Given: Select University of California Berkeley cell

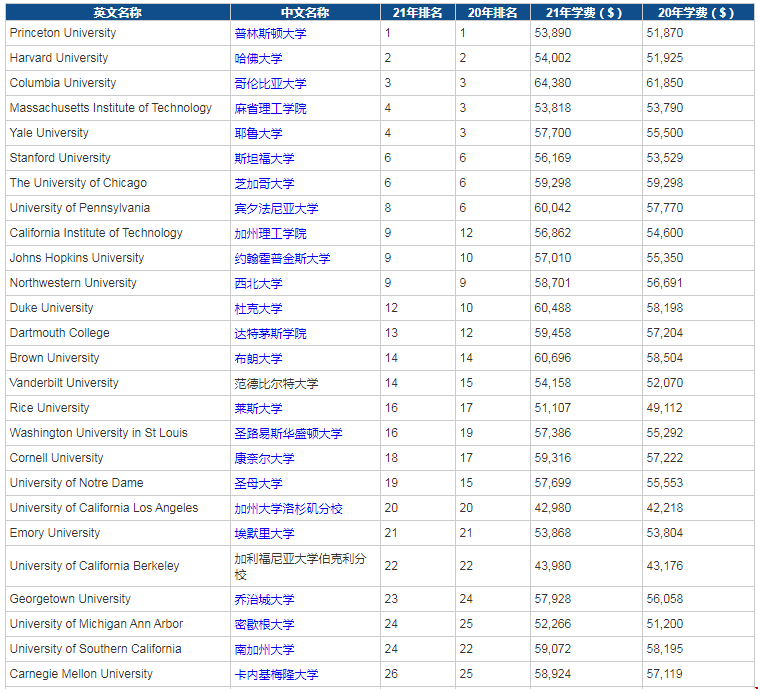Looking at the screenshot, I should click(118, 566).
